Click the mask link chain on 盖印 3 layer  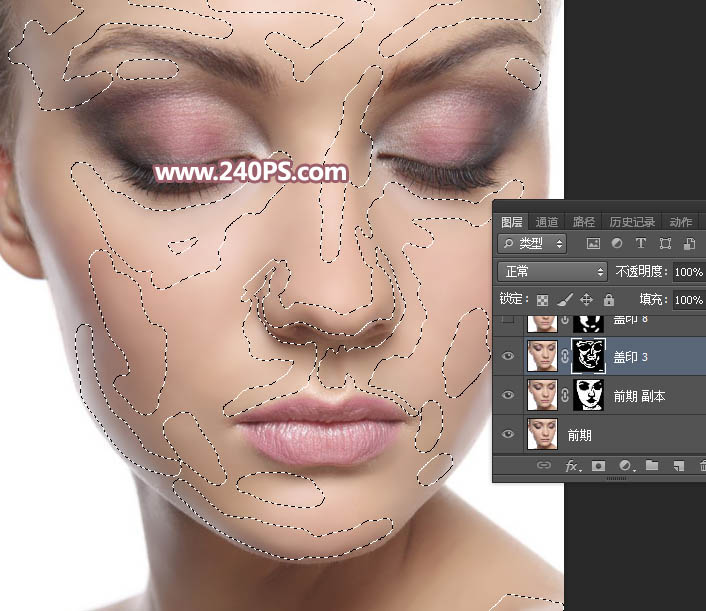pos(565,356)
